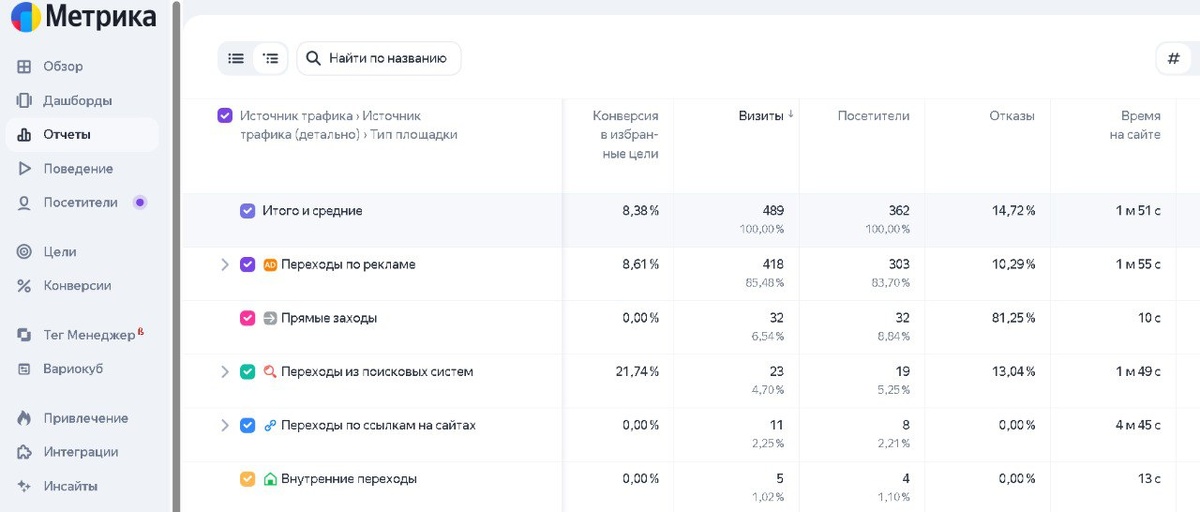Click the hash column settings button
This screenshot has height=512, width=1200.
[x=1174, y=58]
